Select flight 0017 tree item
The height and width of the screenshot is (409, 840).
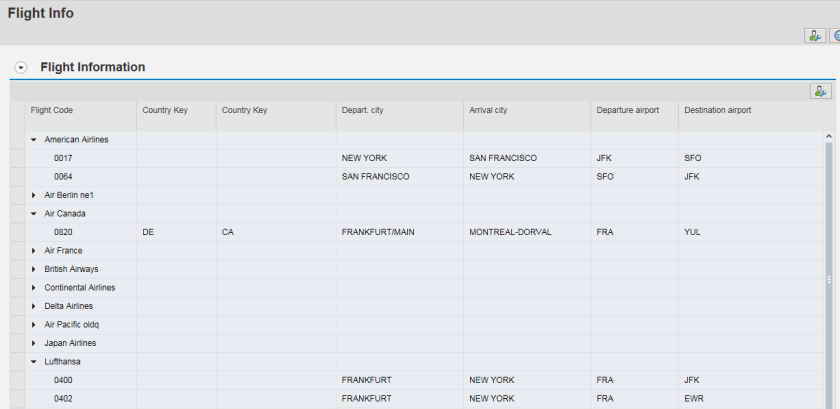pos(63,158)
